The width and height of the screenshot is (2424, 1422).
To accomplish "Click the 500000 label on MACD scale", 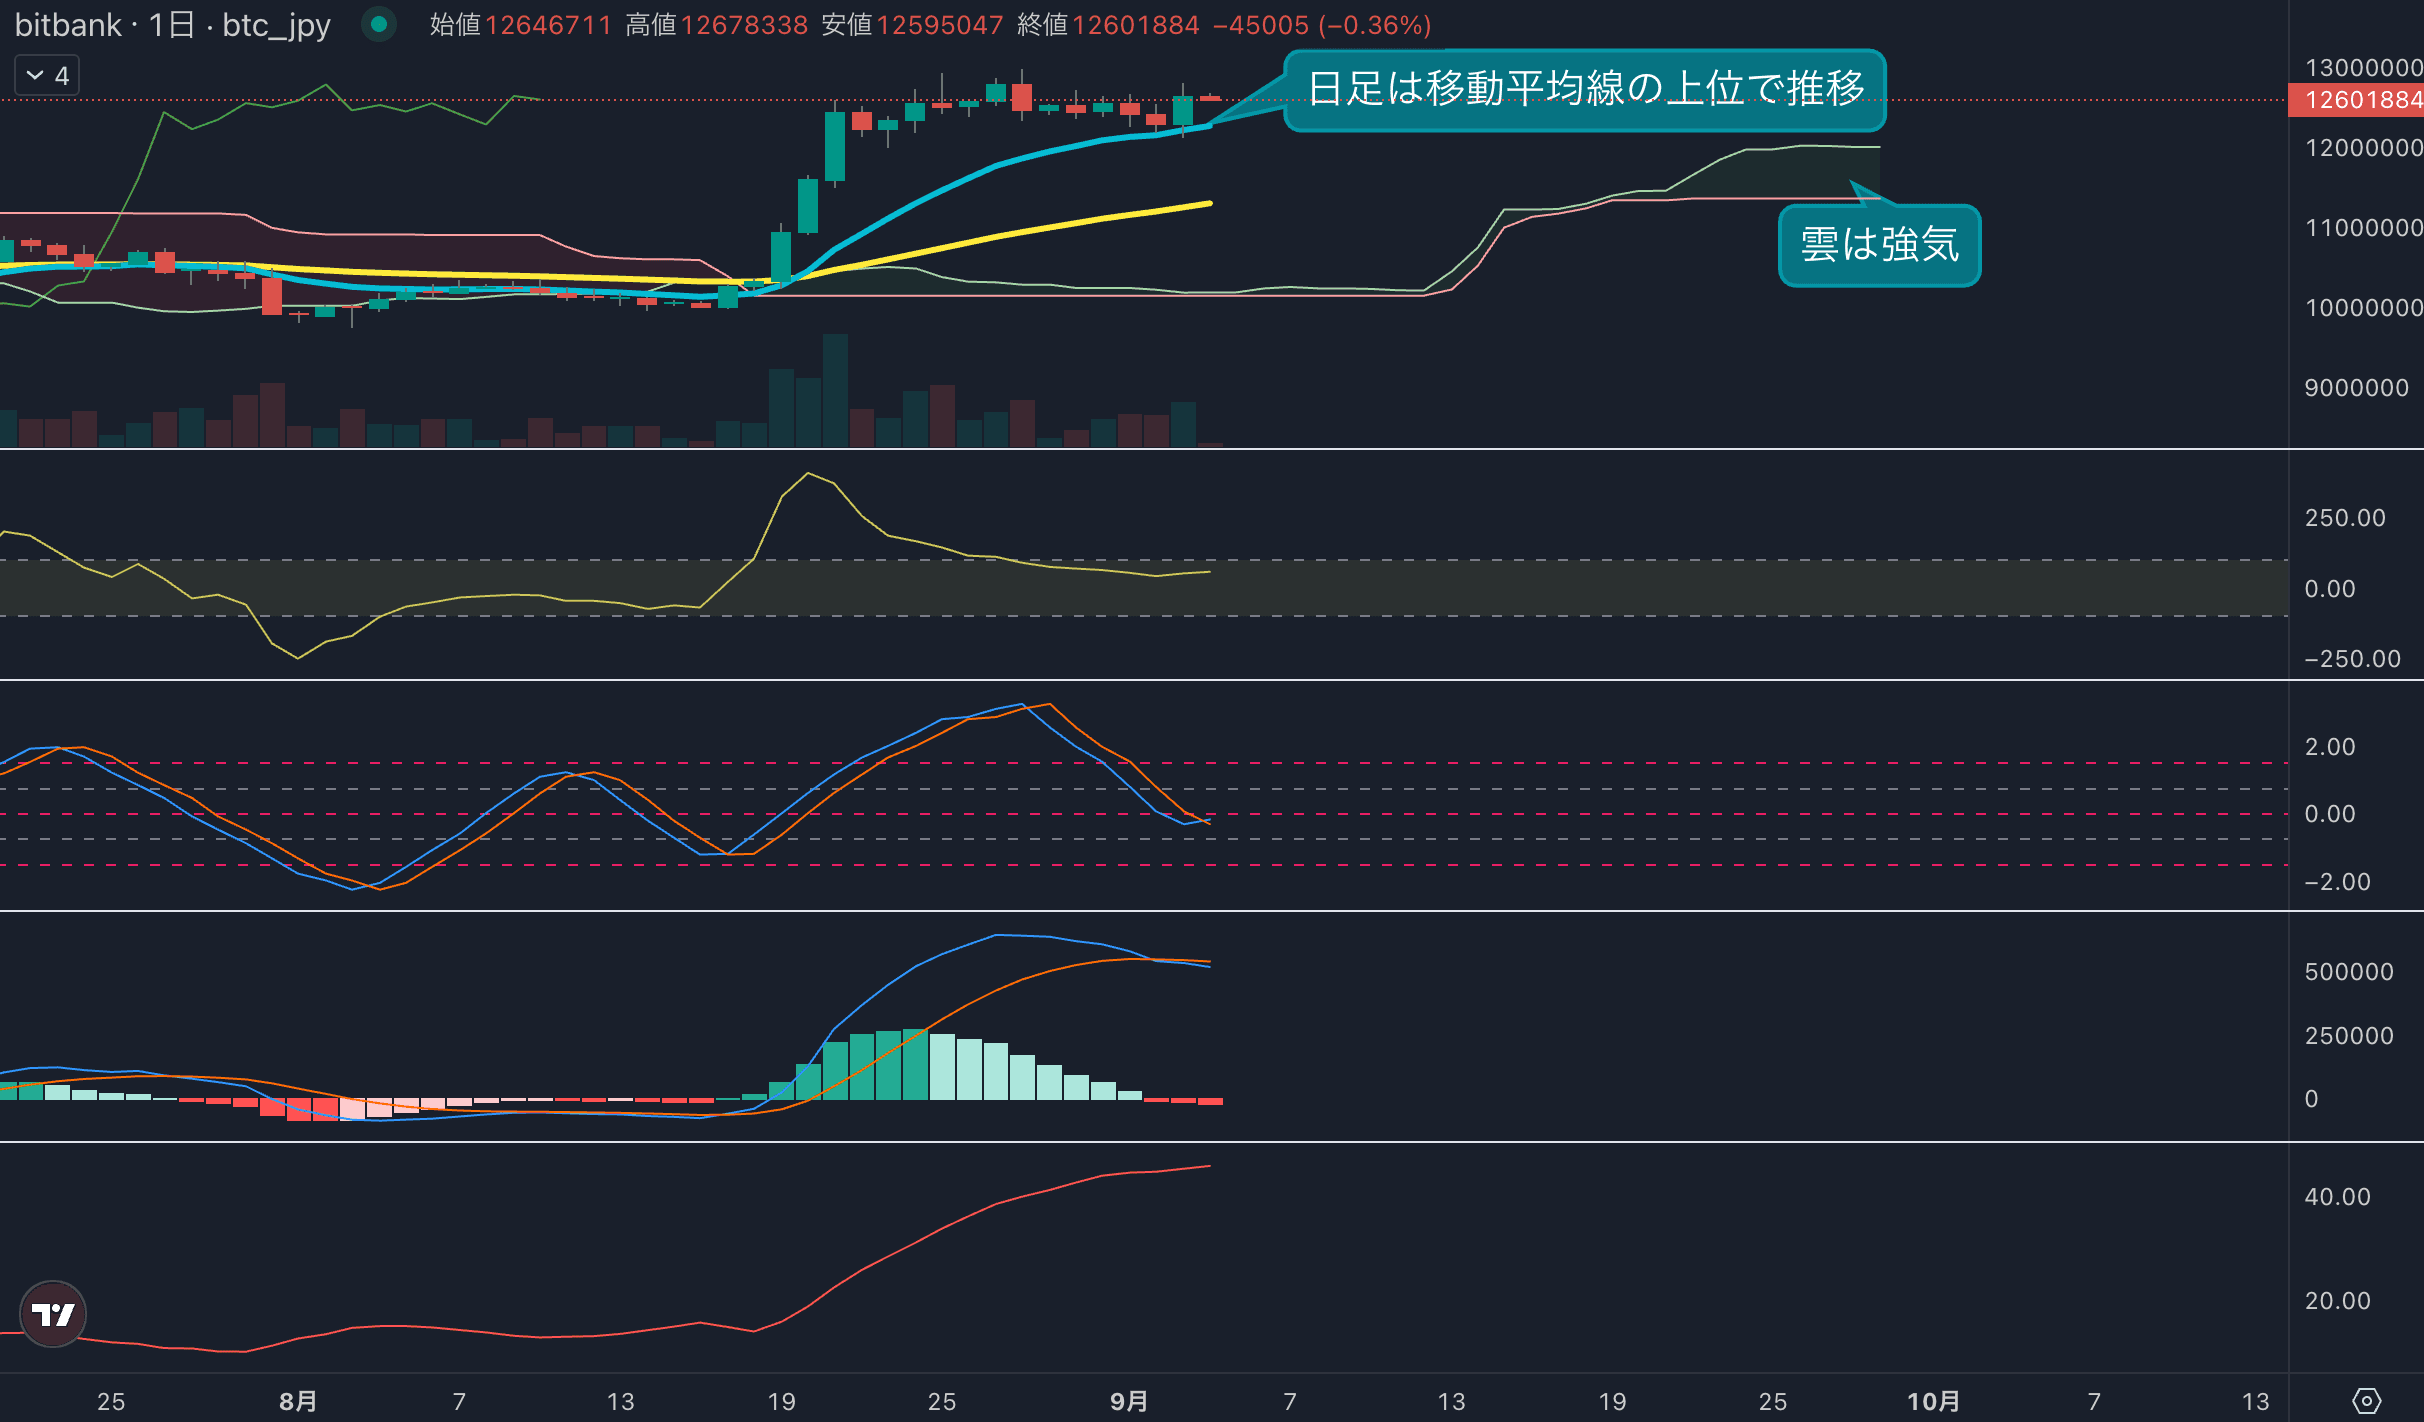I will pos(2348,972).
